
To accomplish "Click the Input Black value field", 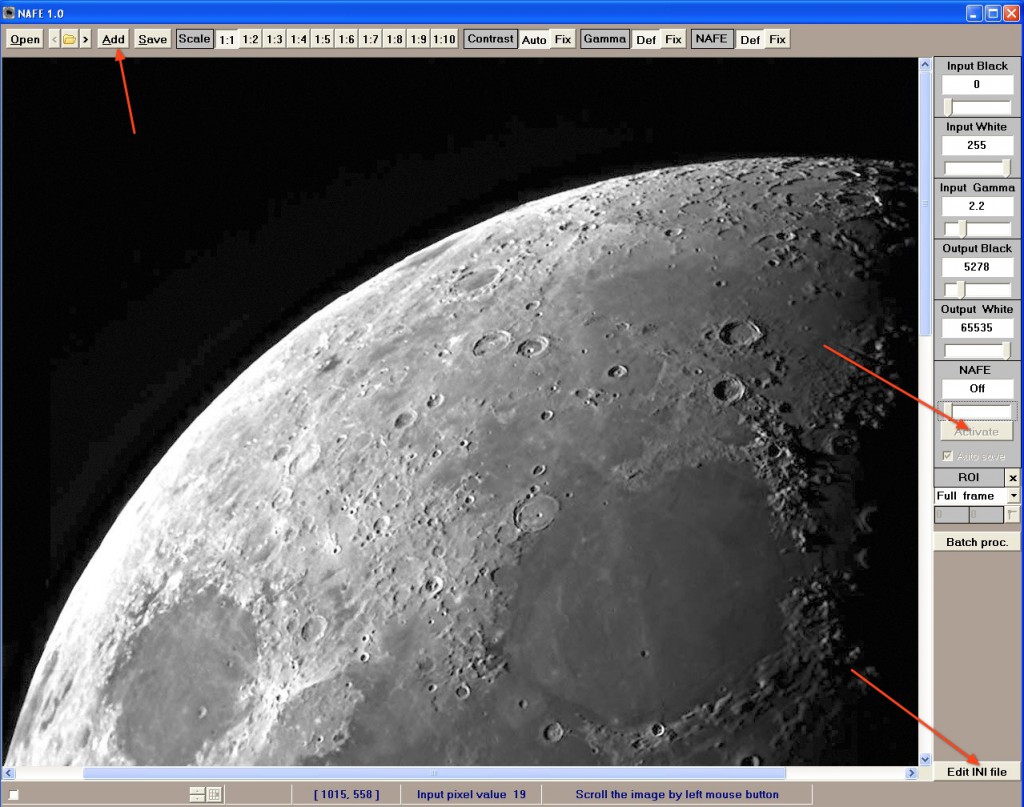I will click(x=977, y=84).
